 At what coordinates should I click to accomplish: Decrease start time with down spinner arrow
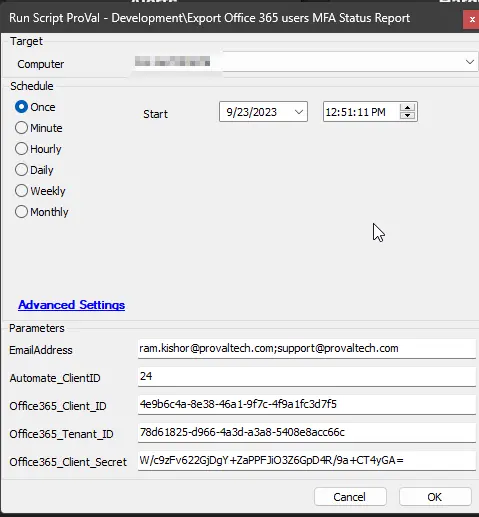coord(407,116)
